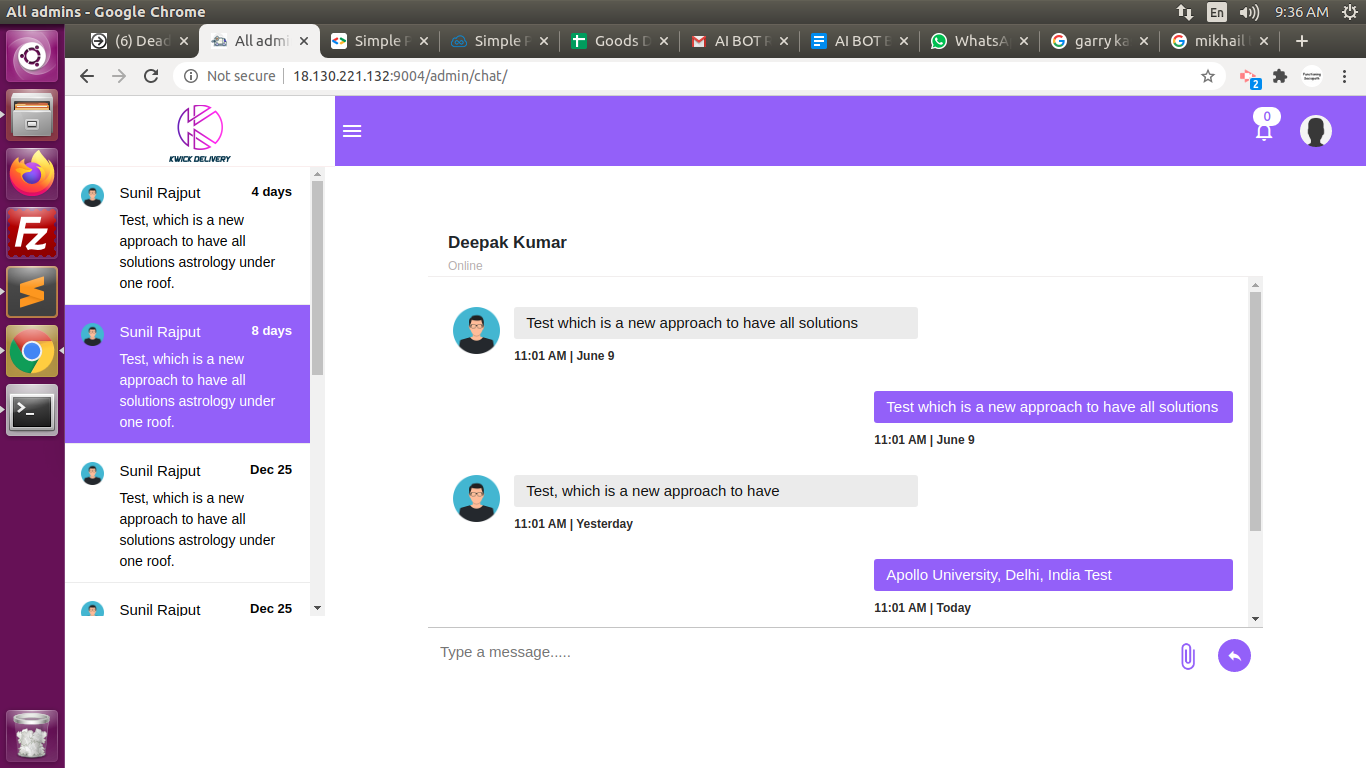The height and width of the screenshot is (768, 1366).
Task: Bookmark this page with star icon
Action: tap(1208, 76)
